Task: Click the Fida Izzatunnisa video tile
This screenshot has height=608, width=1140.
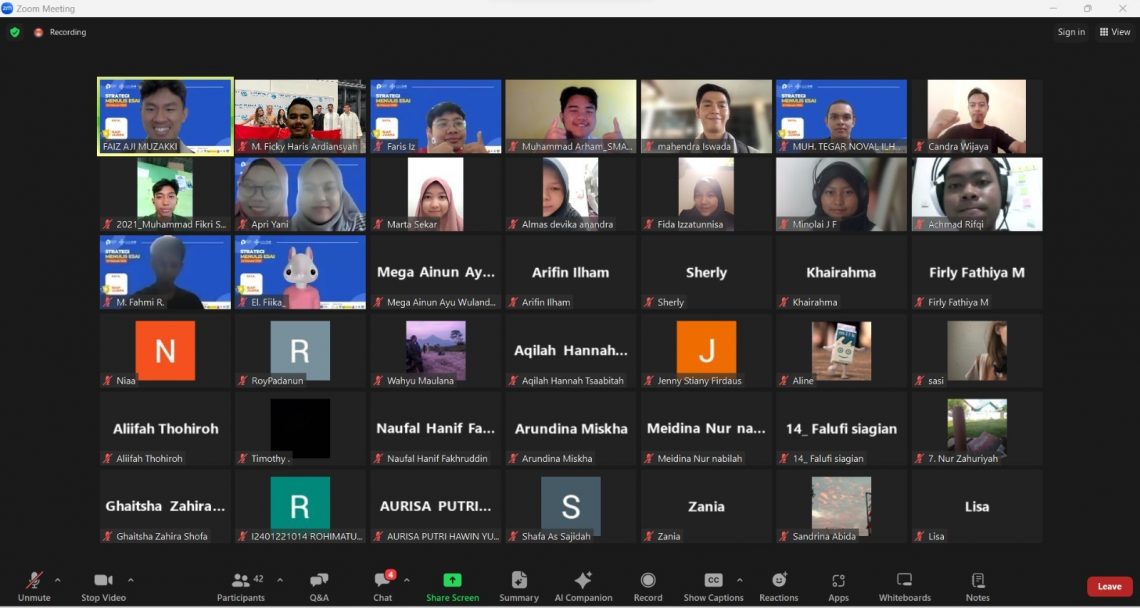Action: point(706,194)
